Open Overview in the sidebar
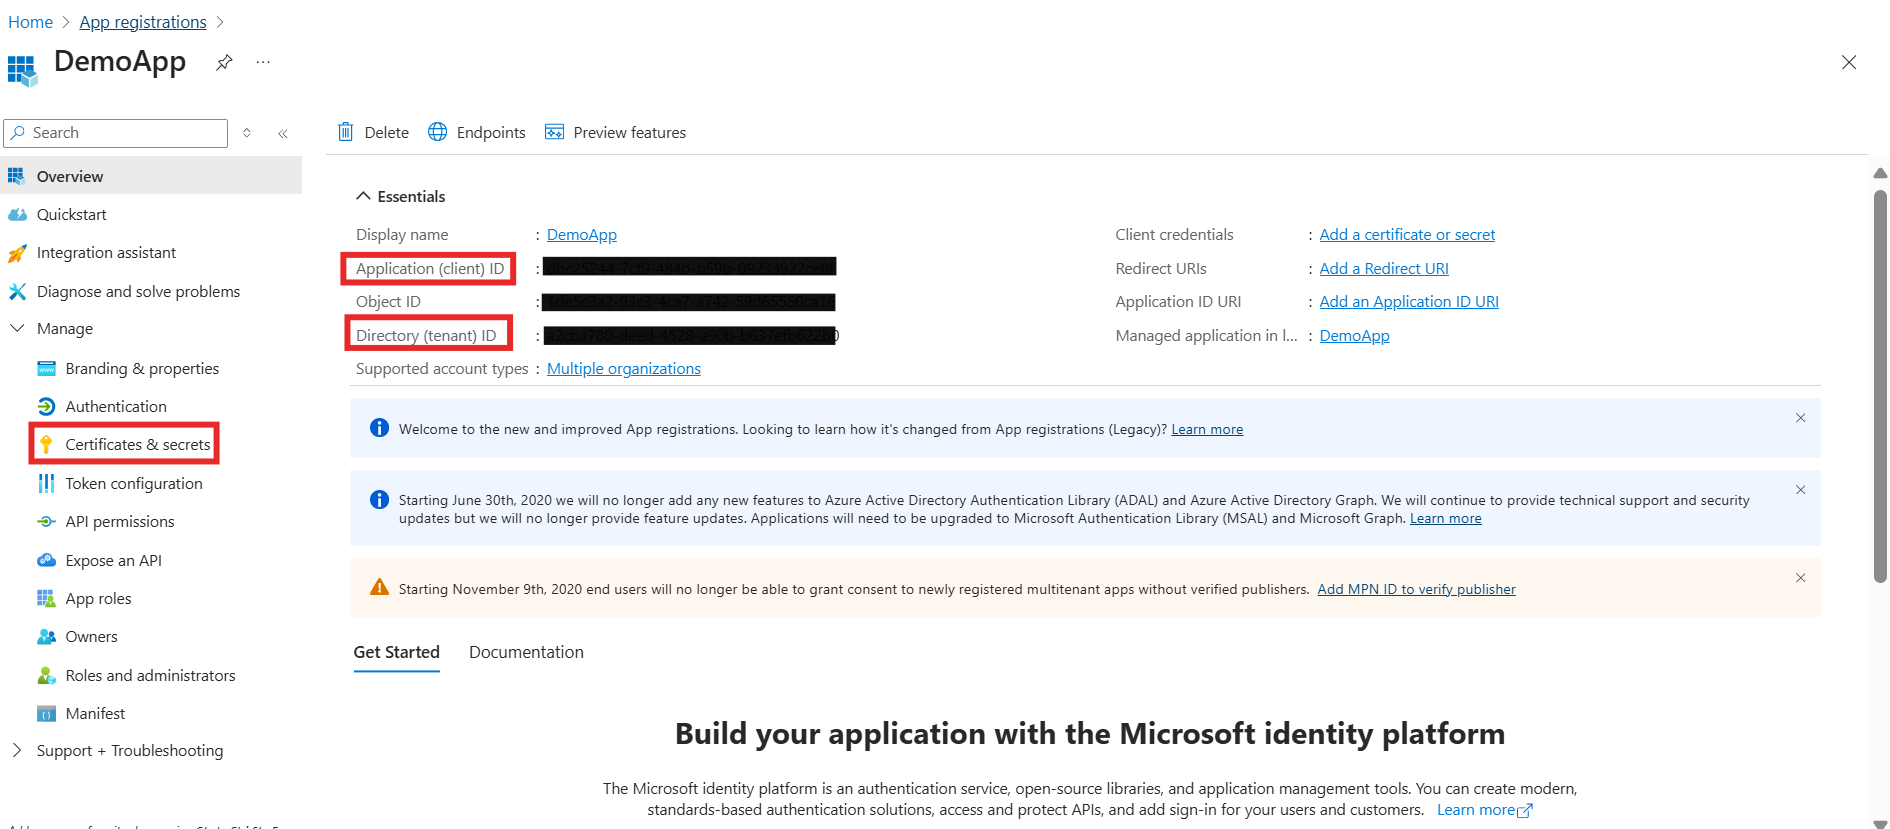 tap(151, 176)
